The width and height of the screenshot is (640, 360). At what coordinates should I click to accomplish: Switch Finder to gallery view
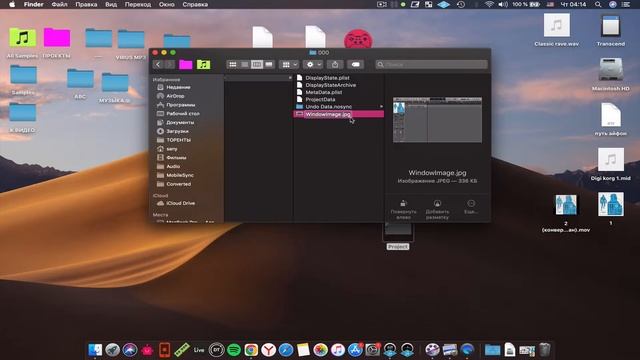[x=269, y=64]
